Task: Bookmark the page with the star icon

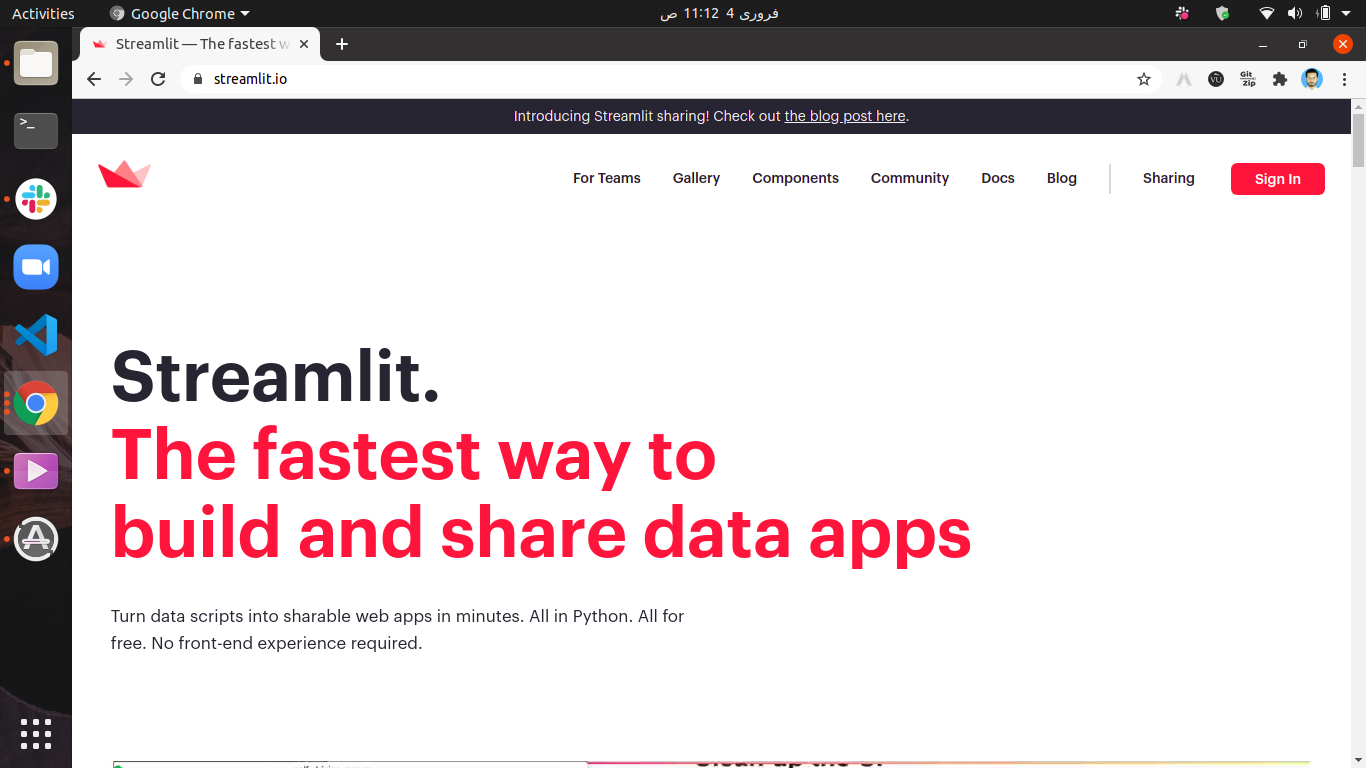Action: [x=1143, y=78]
